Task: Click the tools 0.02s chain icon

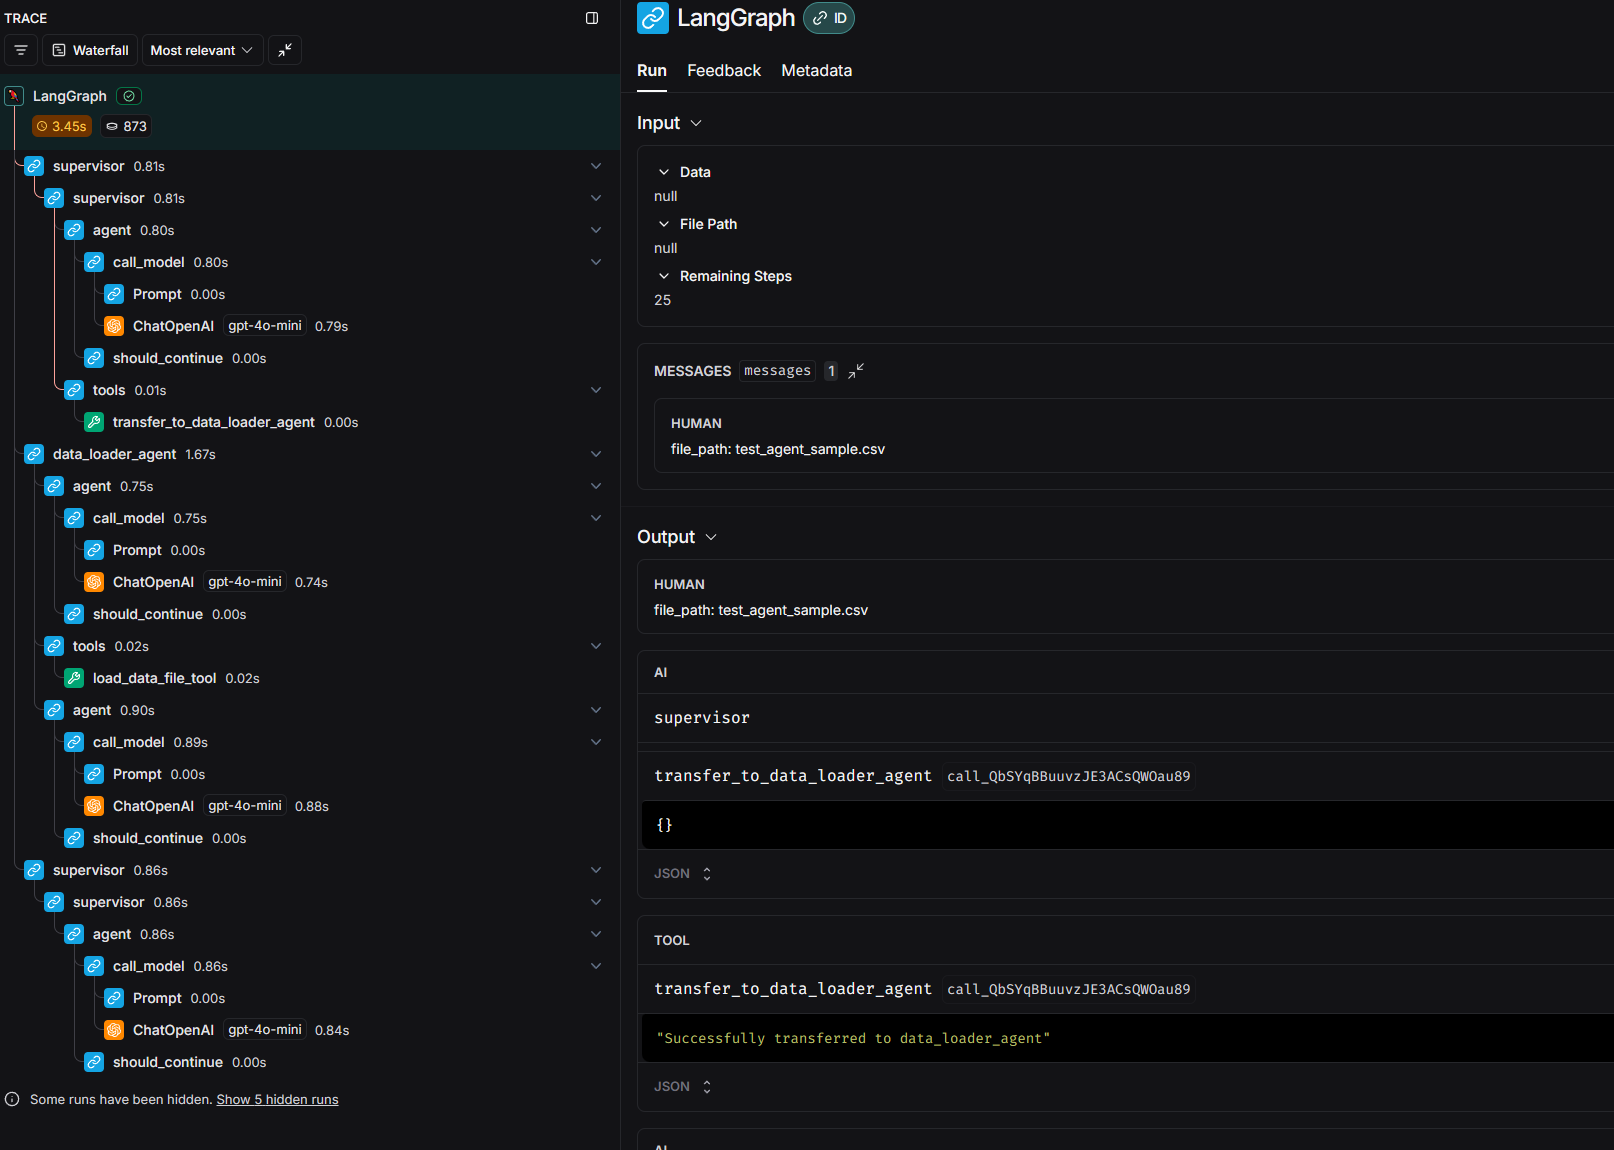Action: (54, 646)
